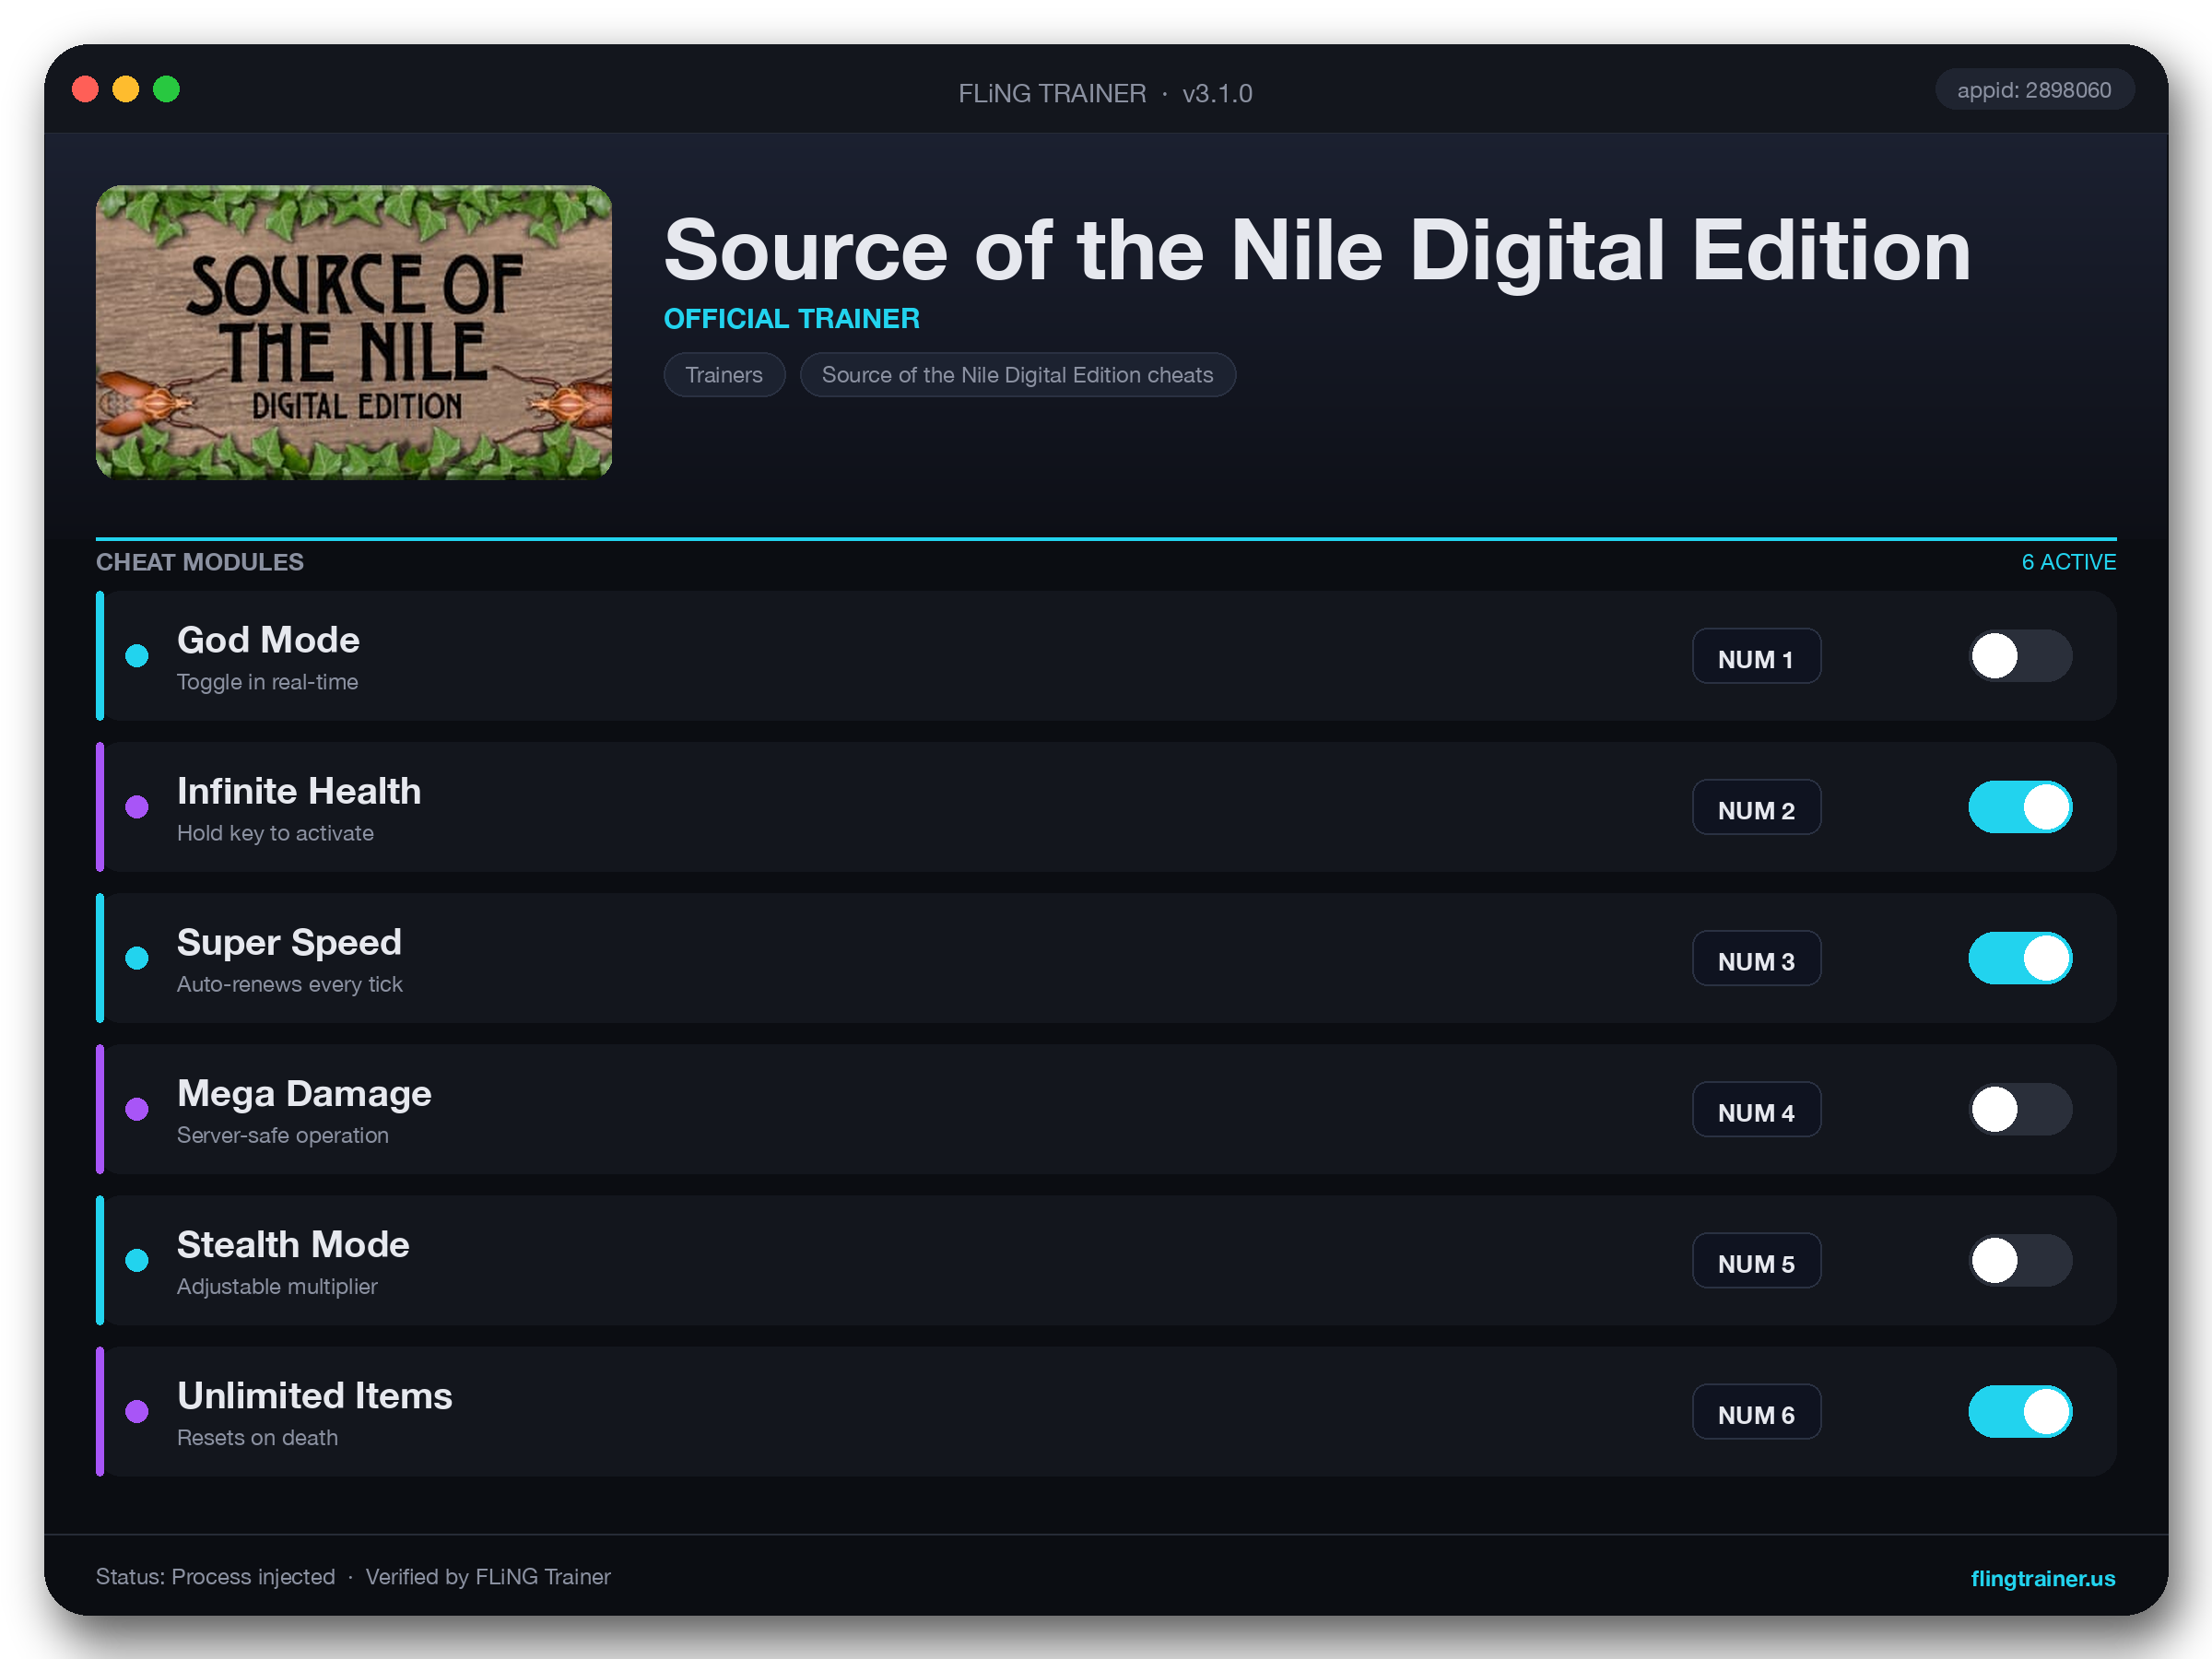Select the NUM 2 hotkey badge
Screen dimensions: 2212x1659
point(1756,807)
